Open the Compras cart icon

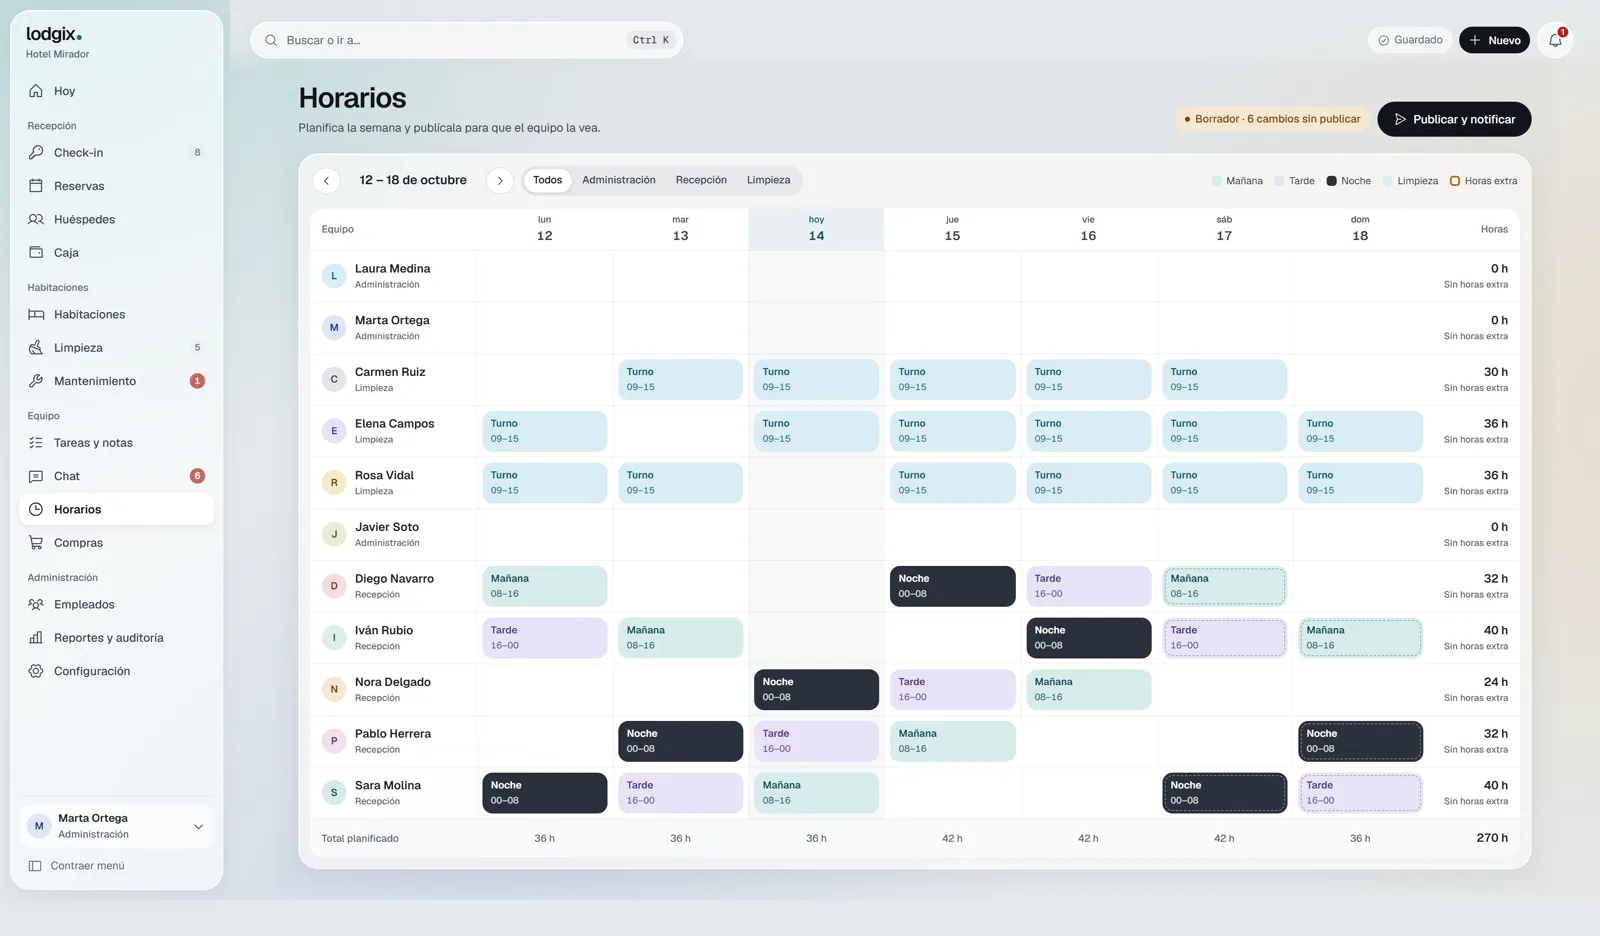36,543
